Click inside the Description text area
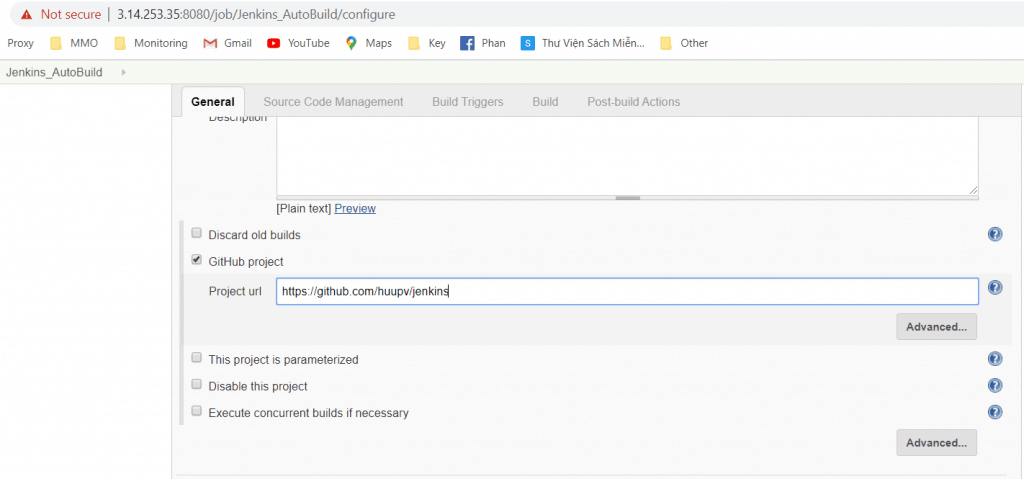The width and height of the screenshot is (1024, 479). [627, 156]
